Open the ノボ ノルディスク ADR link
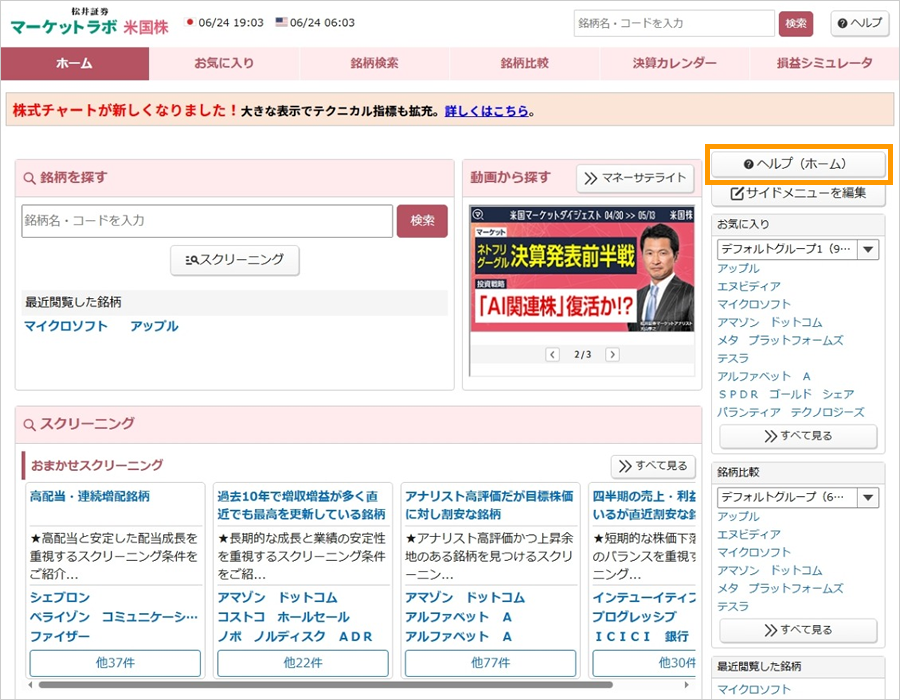Screen dimensions: 900x700 point(295,636)
